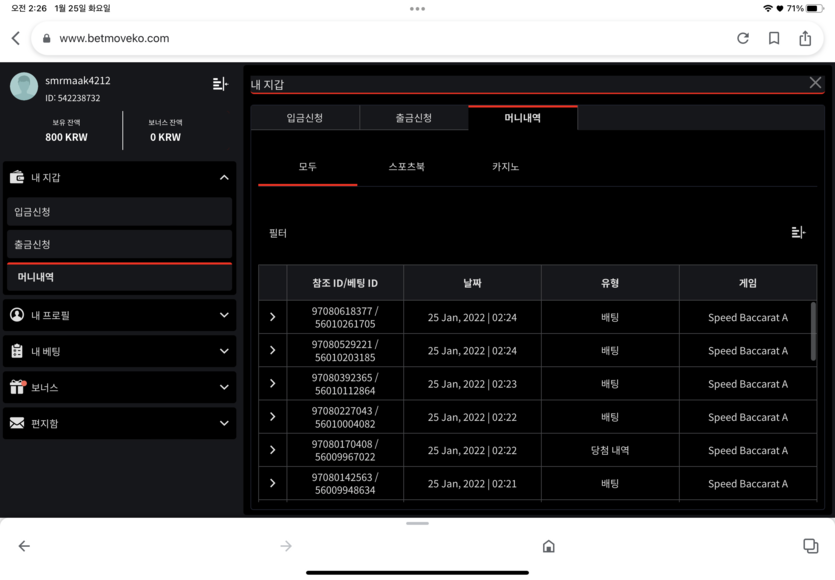Screen dimensions: 835x580
Task: Click the 유형 column header
Action: pyautogui.click(x=610, y=283)
